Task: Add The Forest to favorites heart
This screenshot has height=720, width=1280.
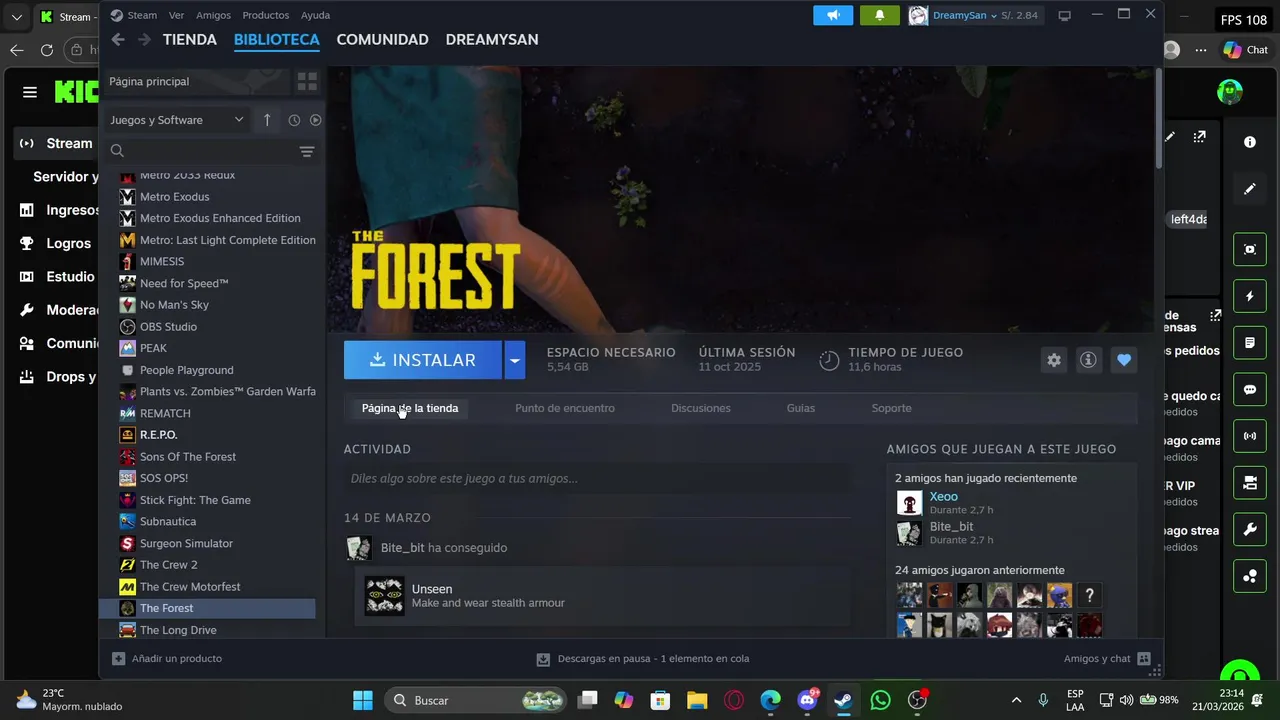Action: (x=1124, y=360)
